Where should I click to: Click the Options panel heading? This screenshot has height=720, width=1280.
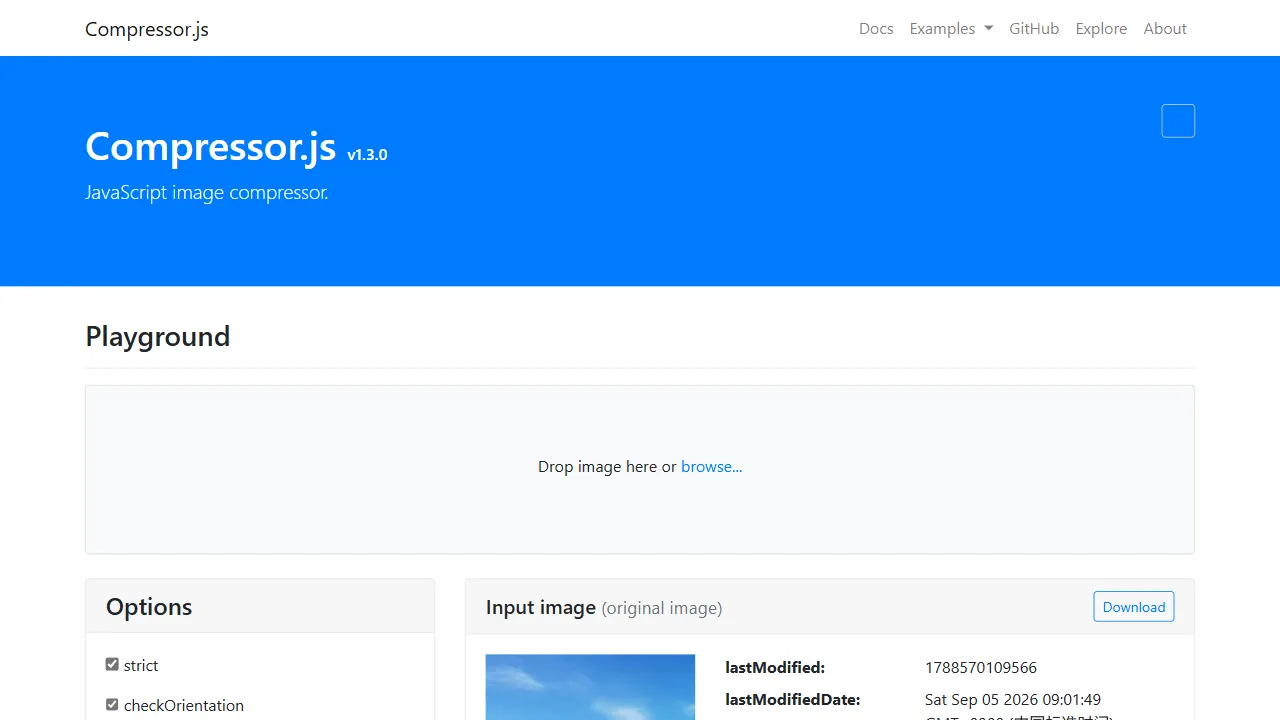pyautogui.click(x=149, y=607)
